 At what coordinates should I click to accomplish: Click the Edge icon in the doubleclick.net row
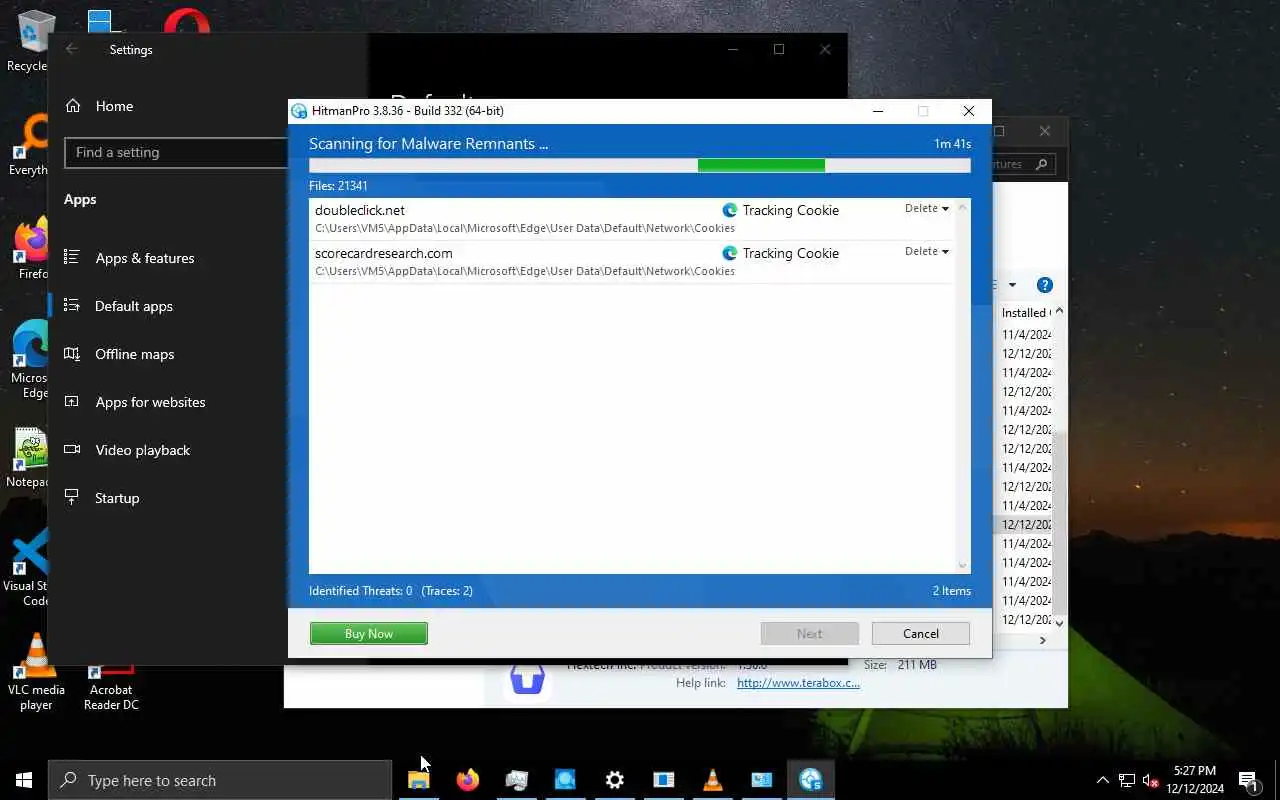point(730,210)
